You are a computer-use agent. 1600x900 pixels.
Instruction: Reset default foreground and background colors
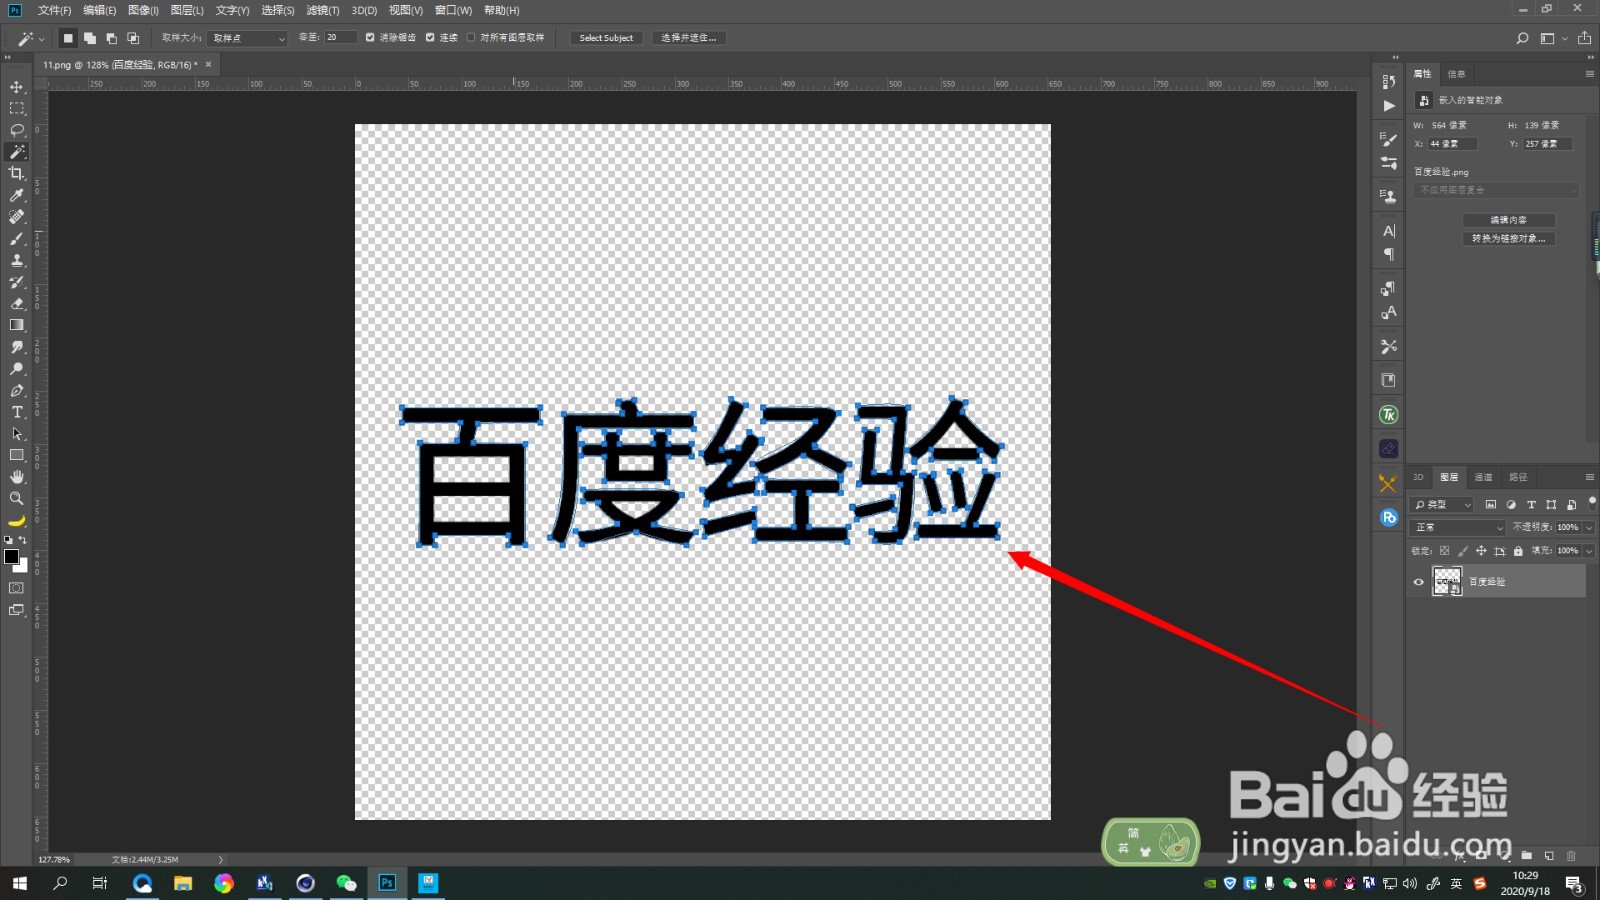(8, 540)
